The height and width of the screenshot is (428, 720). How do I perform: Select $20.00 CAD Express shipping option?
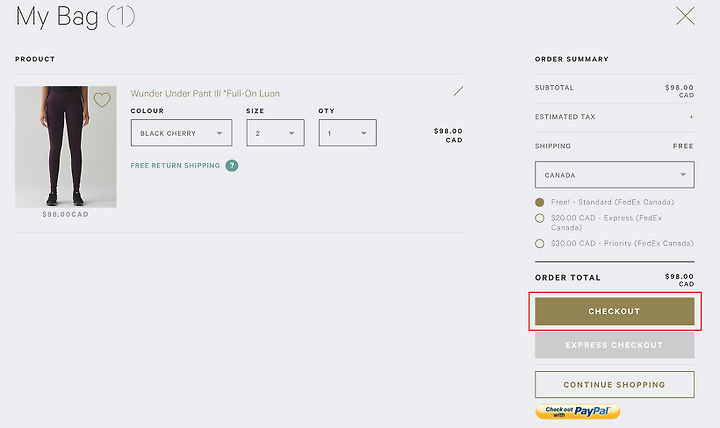coord(540,218)
